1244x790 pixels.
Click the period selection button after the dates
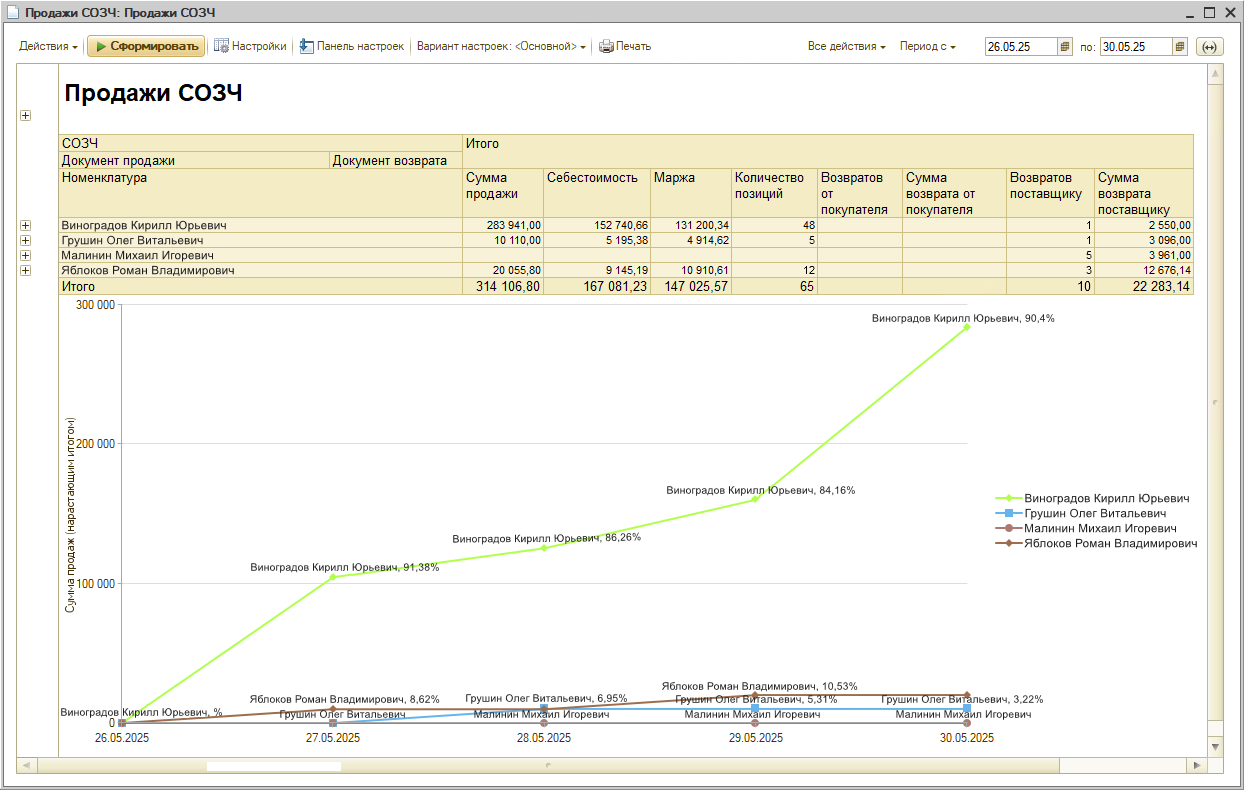point(1209,47)
